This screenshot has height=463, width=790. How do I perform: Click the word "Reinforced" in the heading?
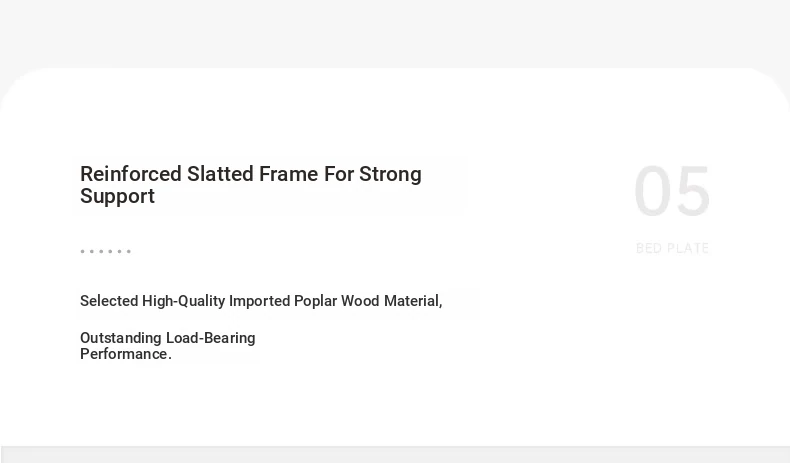[x=131, y=174]
